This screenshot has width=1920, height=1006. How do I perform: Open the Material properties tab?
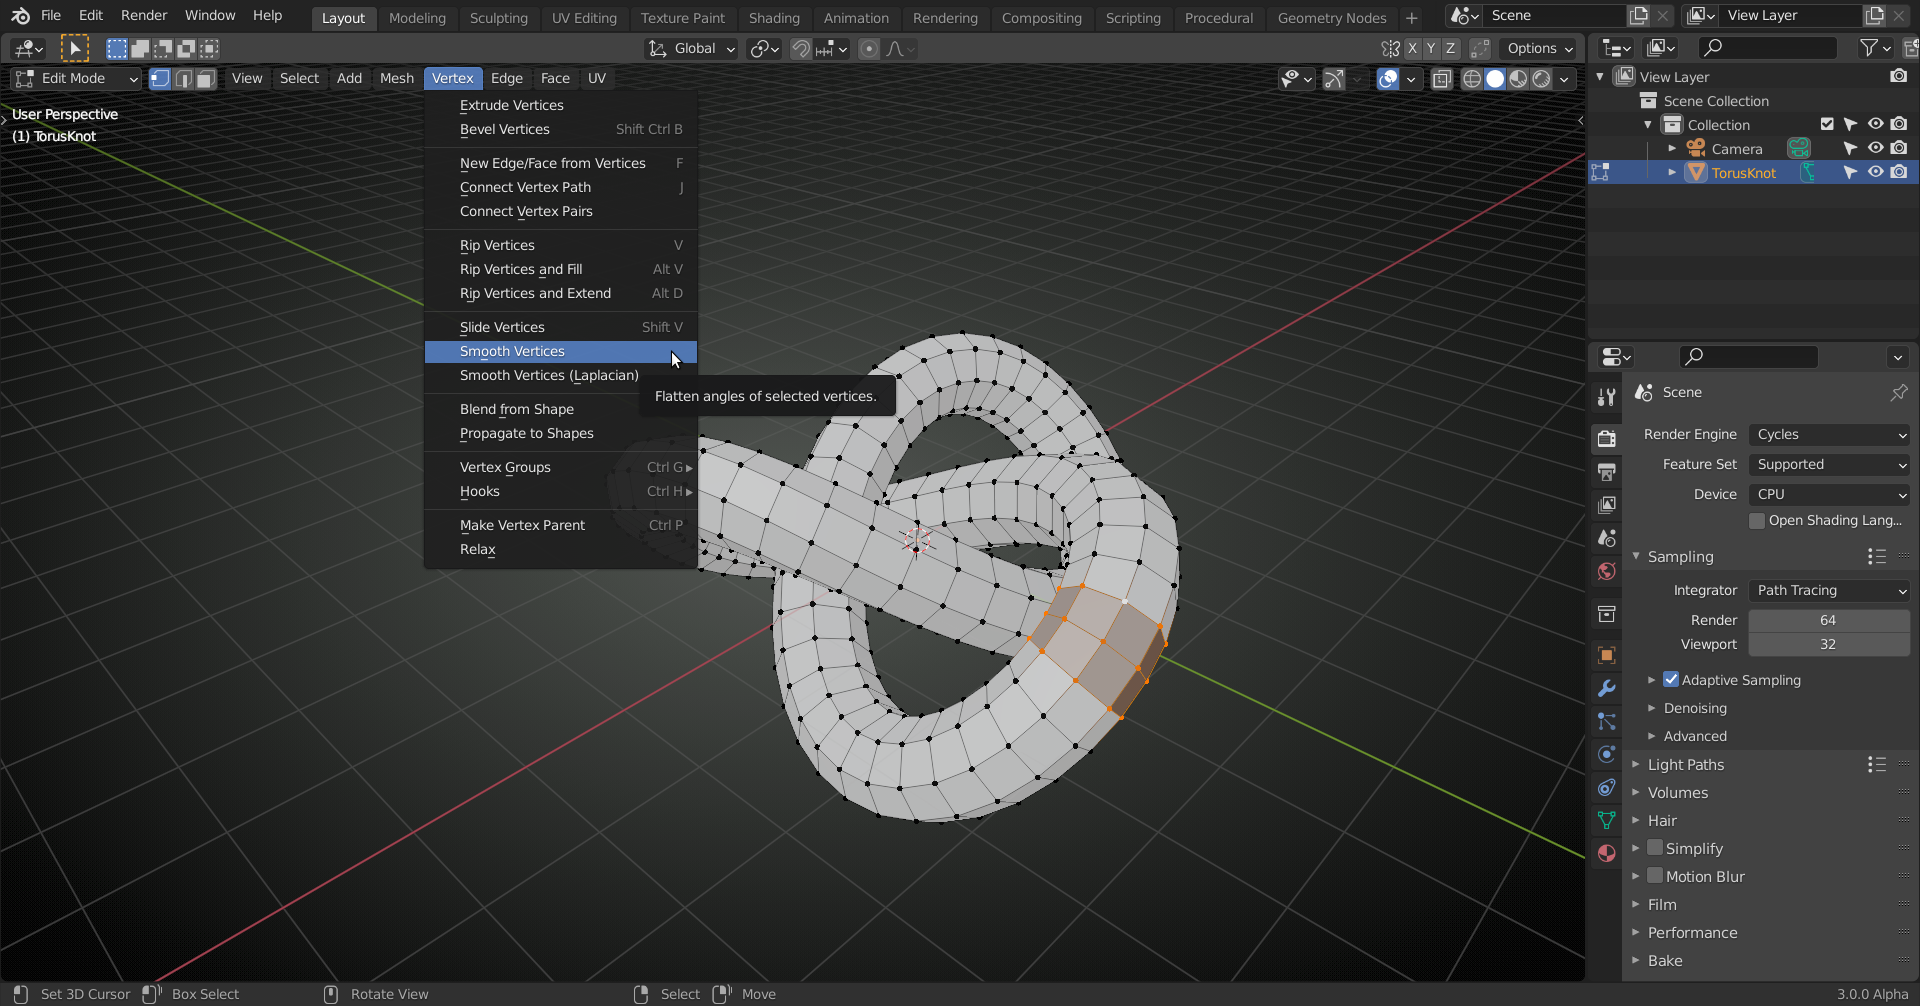1606,853
